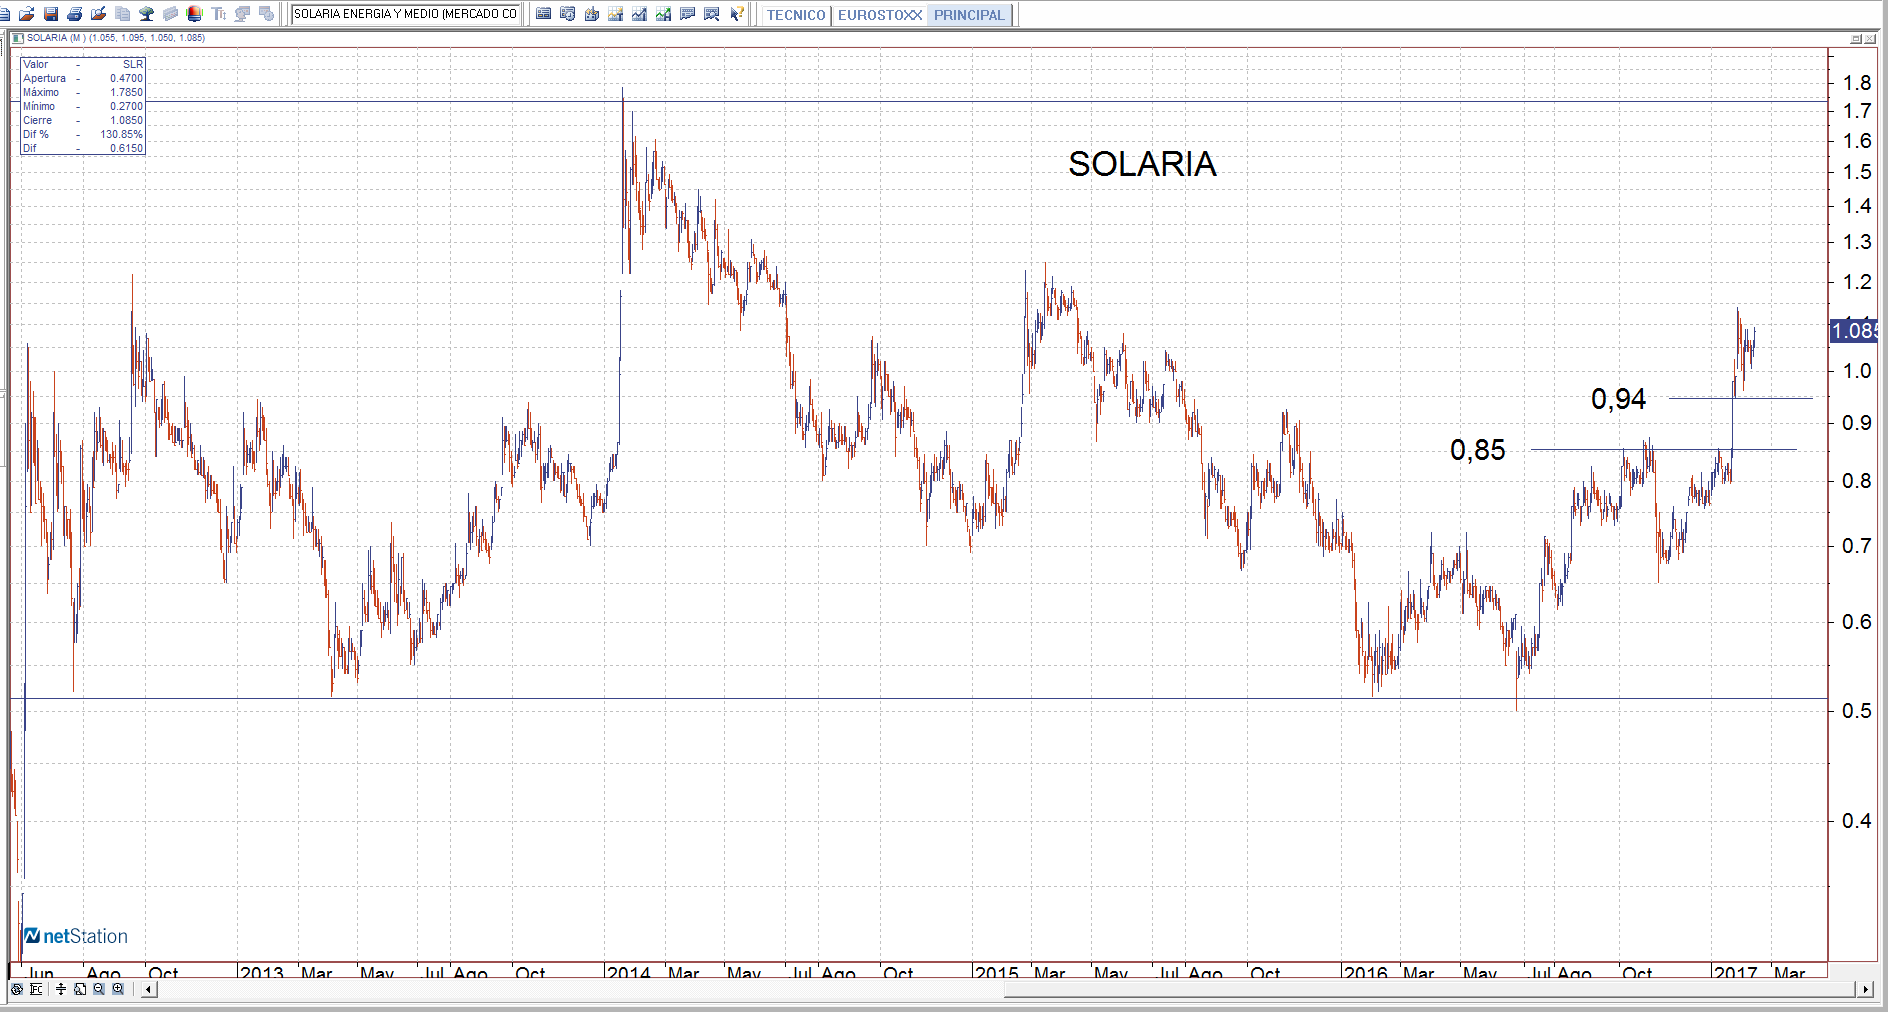1888x1012 pixels.
Task: Click the greyed copy documents icon
Action: (x=123, y=14)
